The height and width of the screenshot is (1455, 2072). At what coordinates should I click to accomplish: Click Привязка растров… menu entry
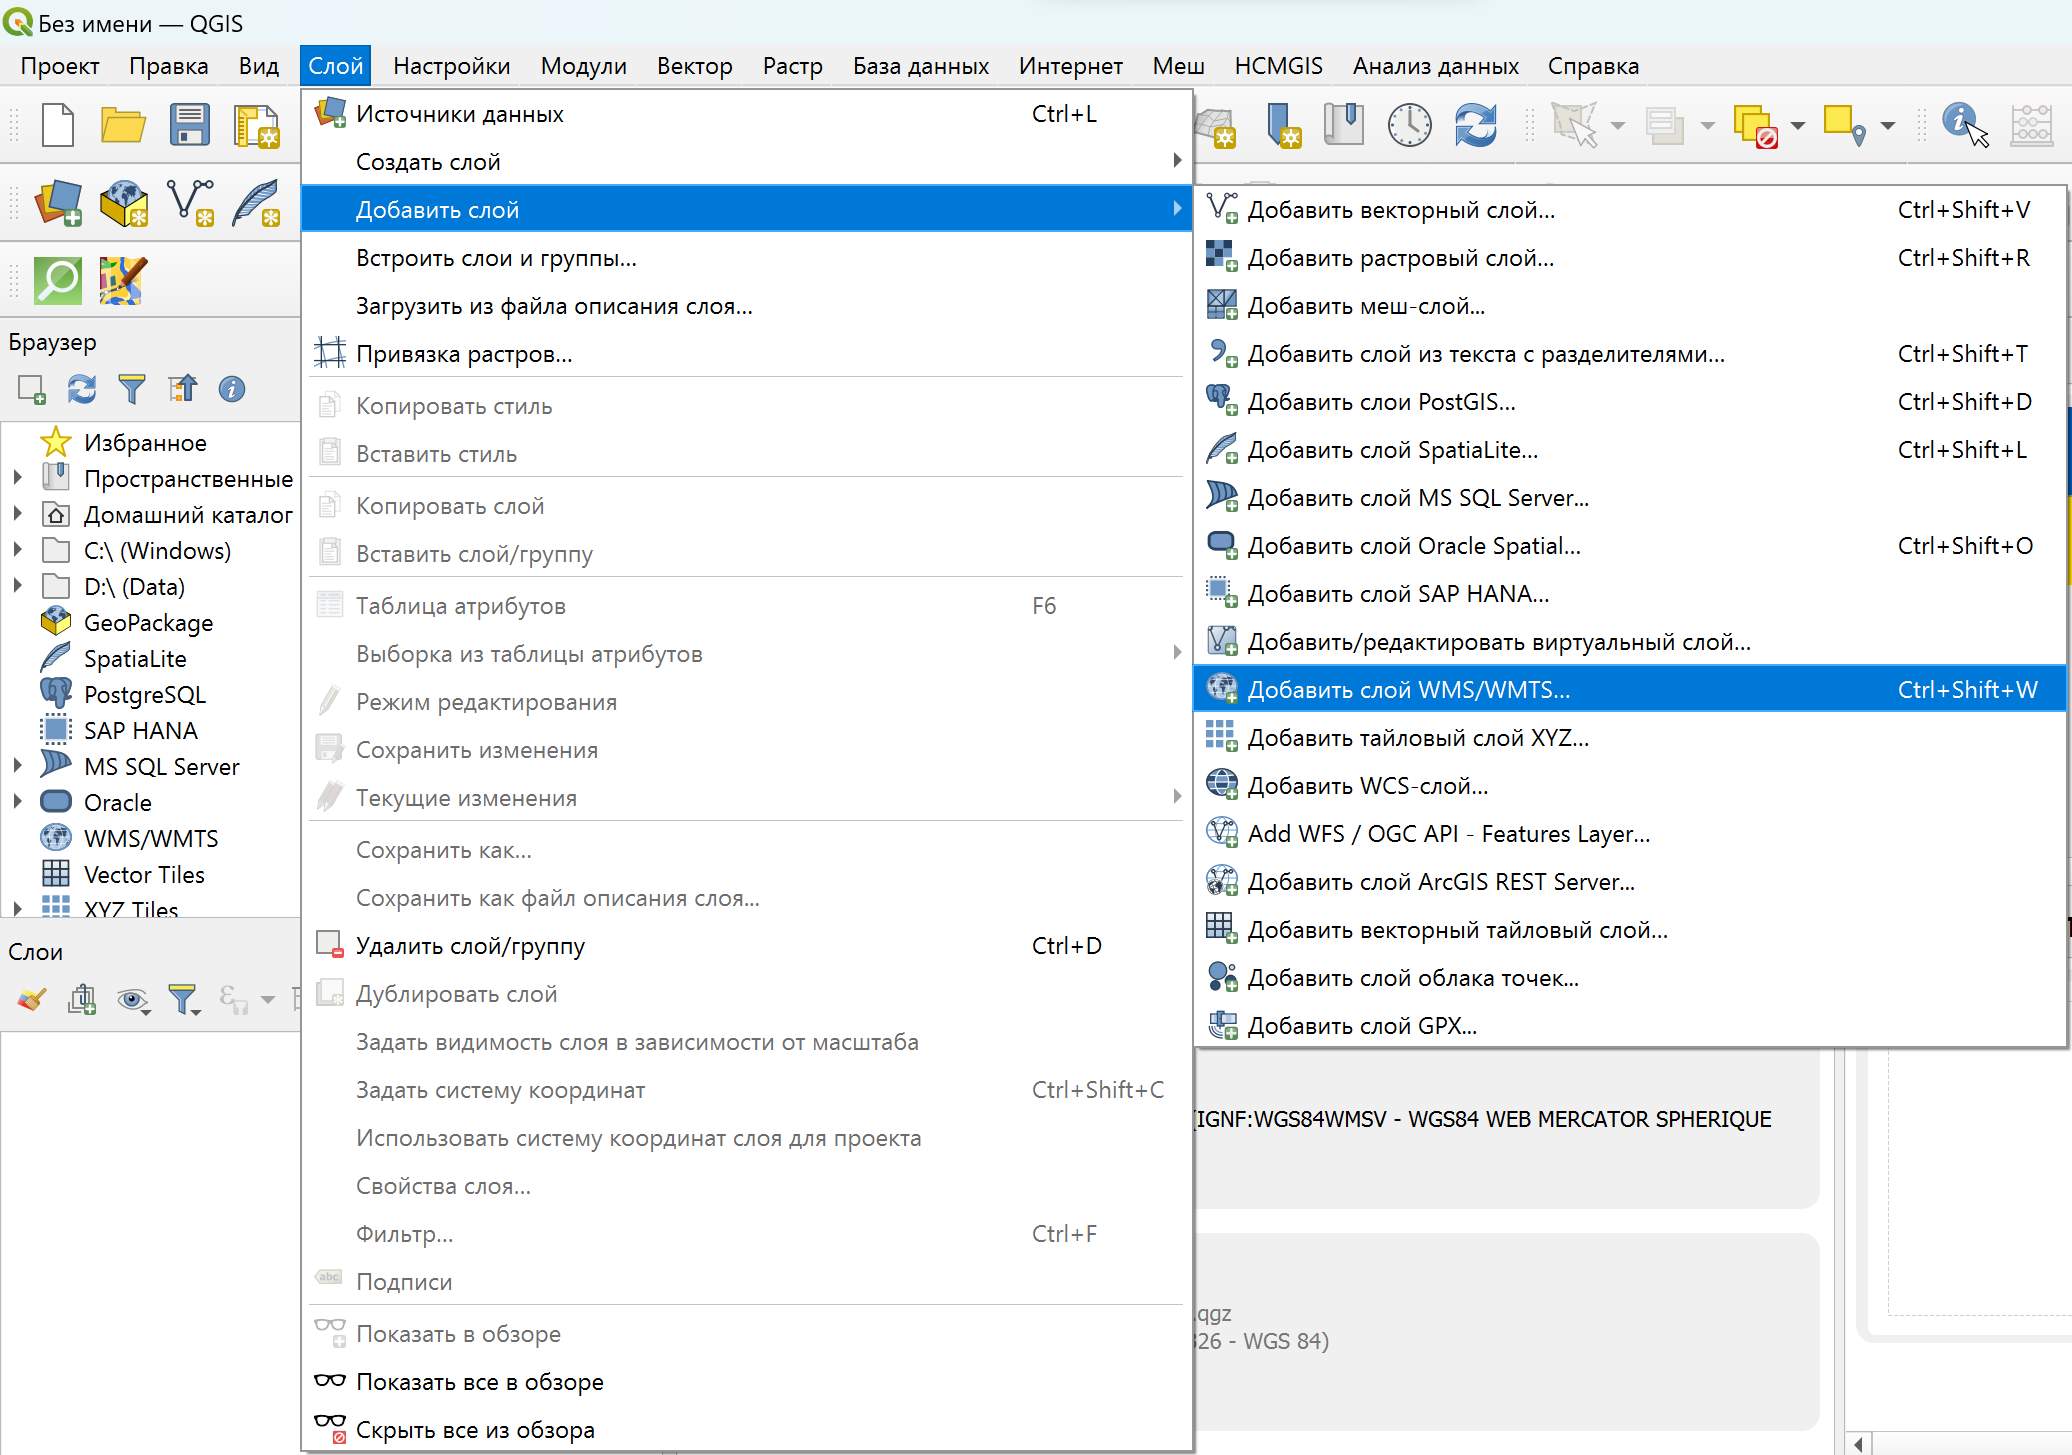pyautogui.click(x=746, y=354)
